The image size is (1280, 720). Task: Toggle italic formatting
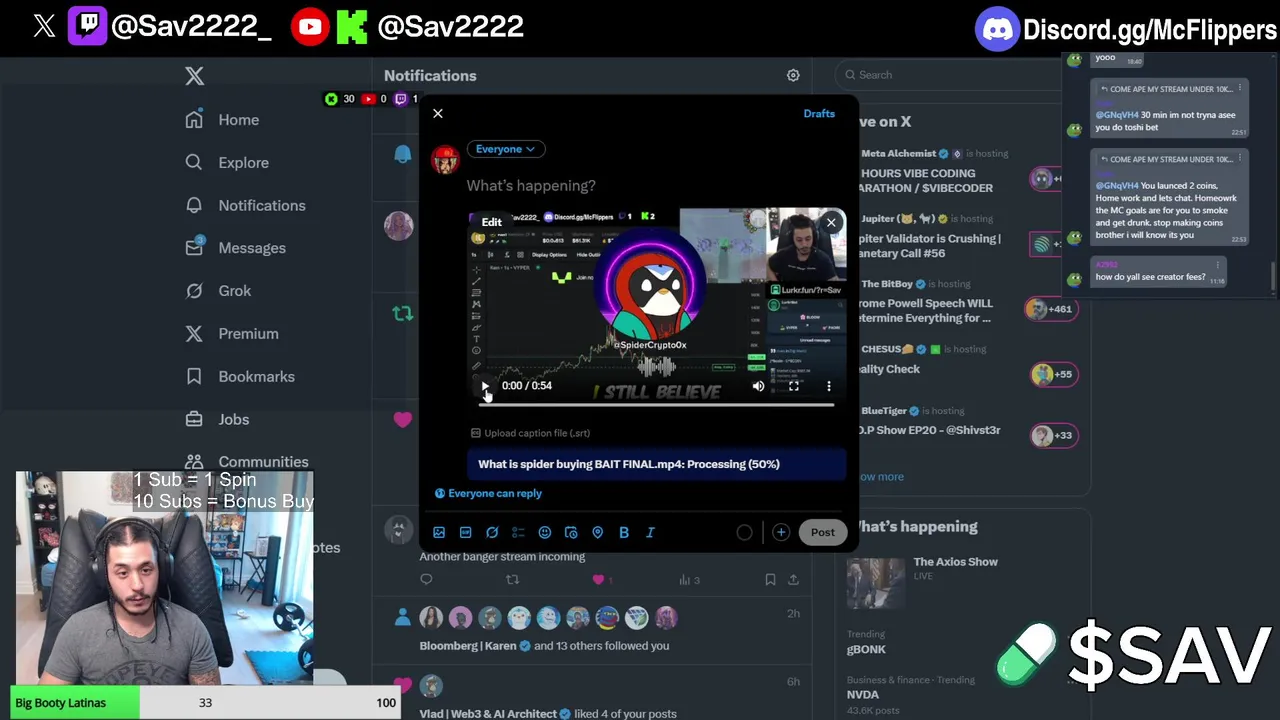[x=650, y=533]
